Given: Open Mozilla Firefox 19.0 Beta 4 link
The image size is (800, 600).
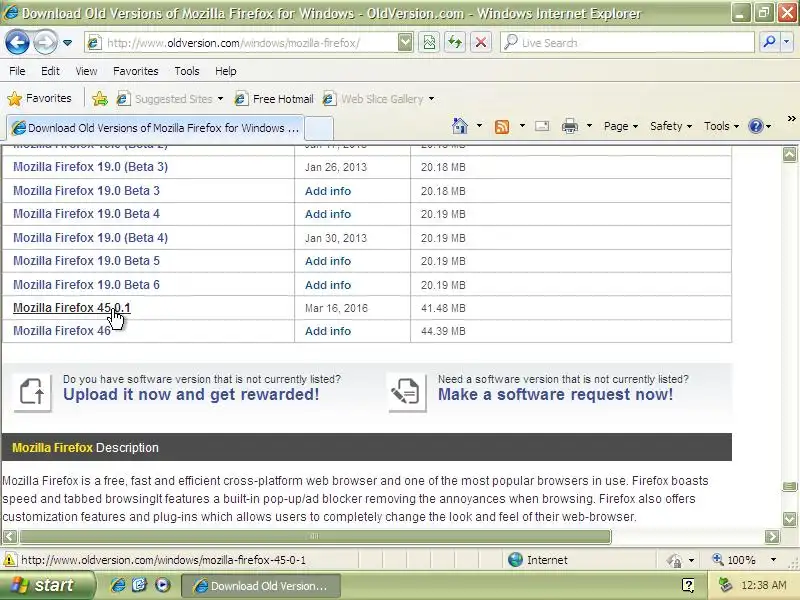Looking at the screenshot, I should [86, 214].
